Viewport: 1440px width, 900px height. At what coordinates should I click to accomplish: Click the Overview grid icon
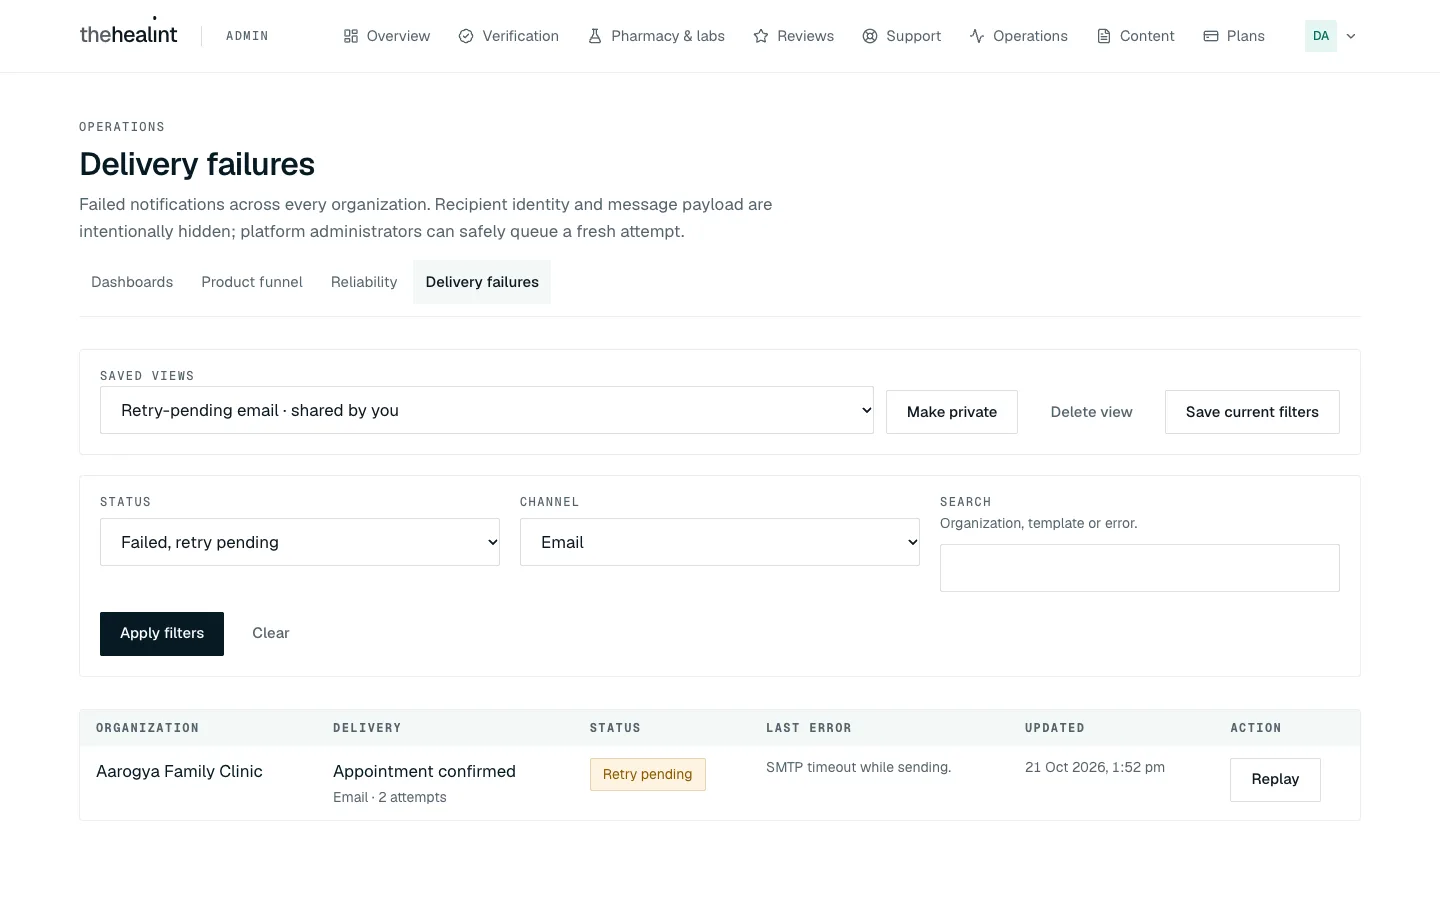(351, 36)
